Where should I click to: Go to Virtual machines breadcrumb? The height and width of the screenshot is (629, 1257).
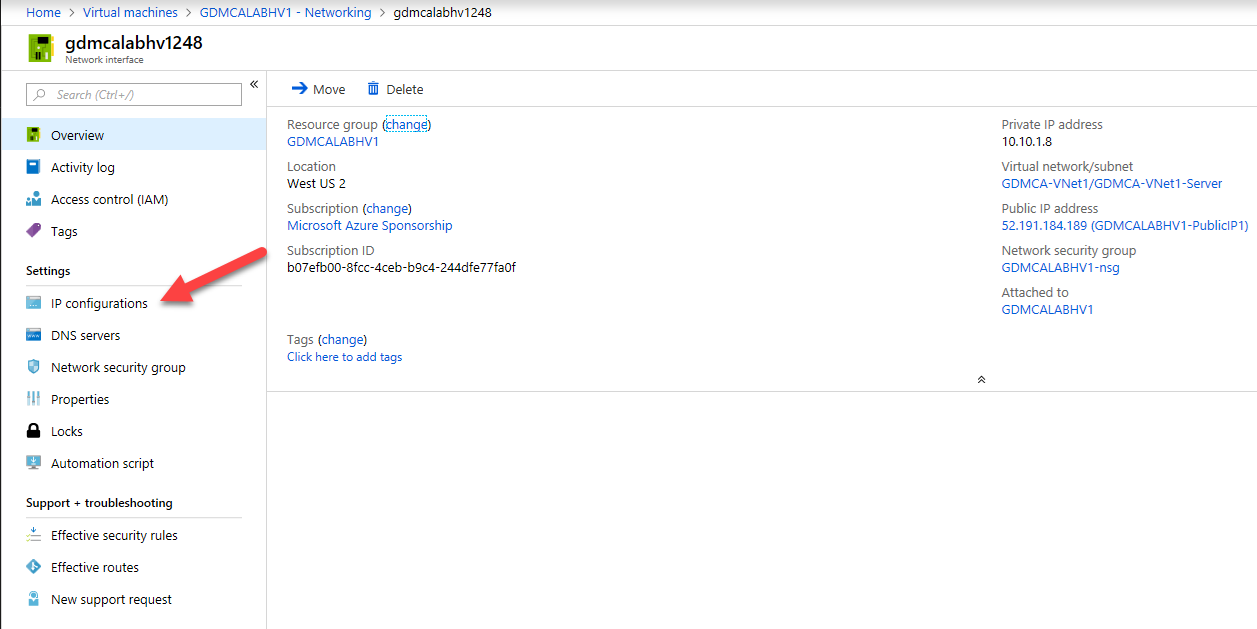(x=130, y=13)
